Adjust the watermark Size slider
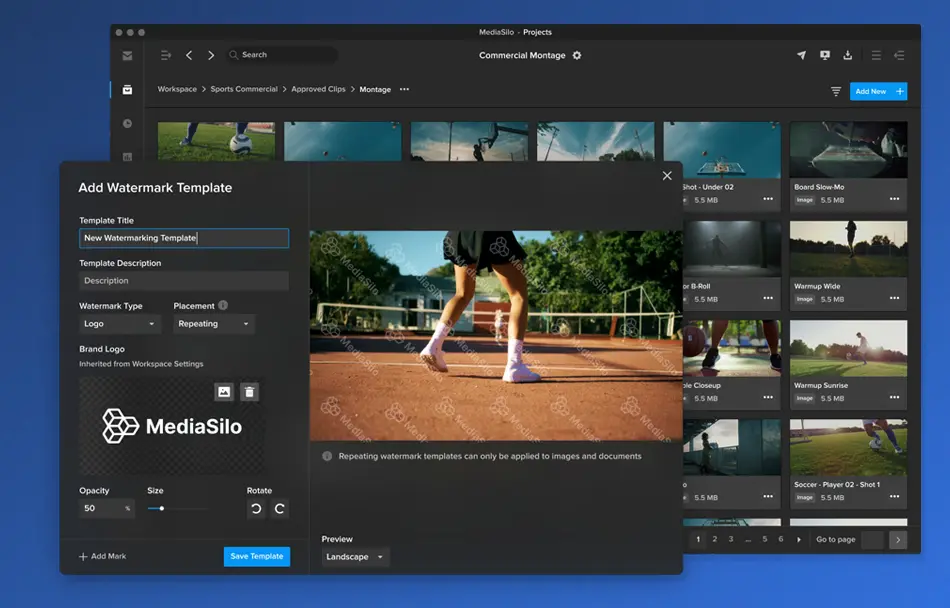 tap(160, 508)
